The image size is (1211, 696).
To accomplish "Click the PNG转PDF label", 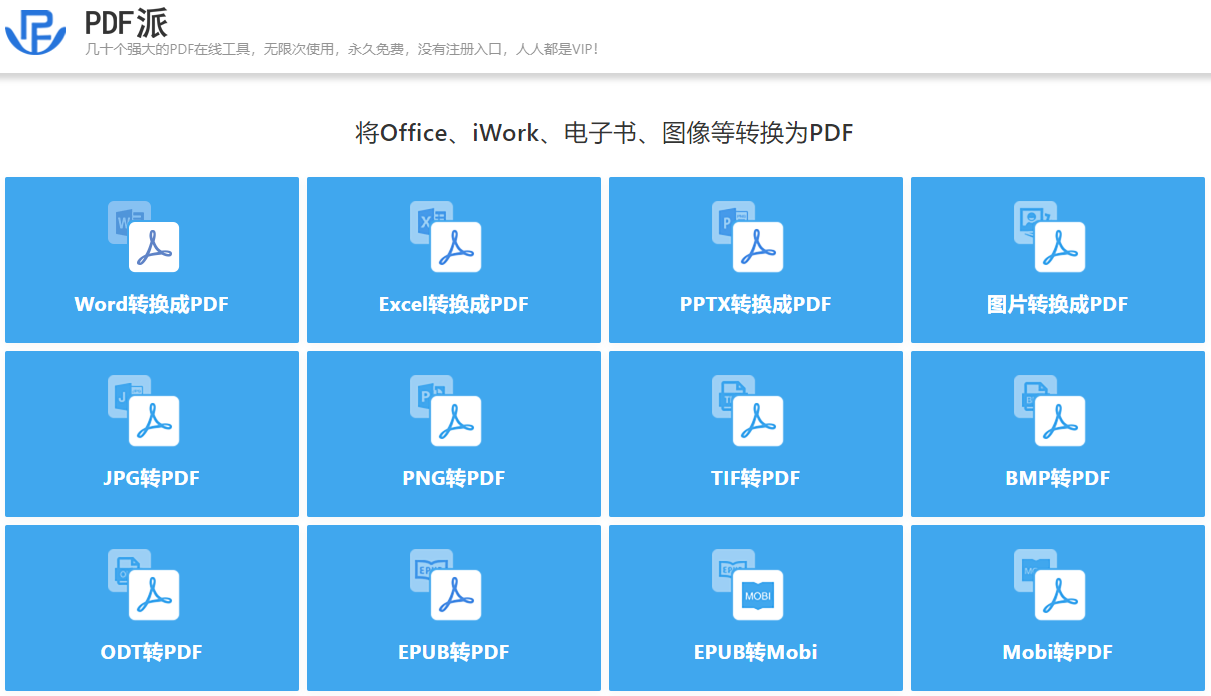I will pyautogui.click(x=454, y=479).
